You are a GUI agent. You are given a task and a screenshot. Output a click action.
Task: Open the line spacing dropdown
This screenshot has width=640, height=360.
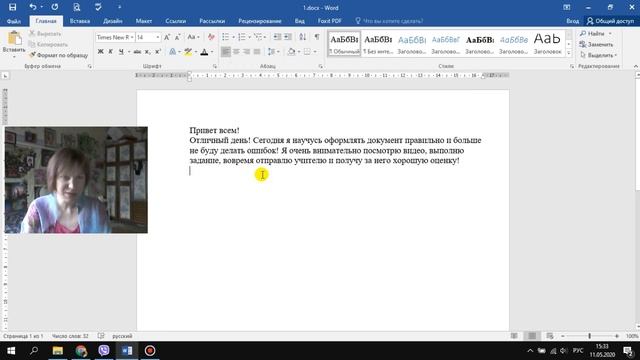(x=273, y=52)
